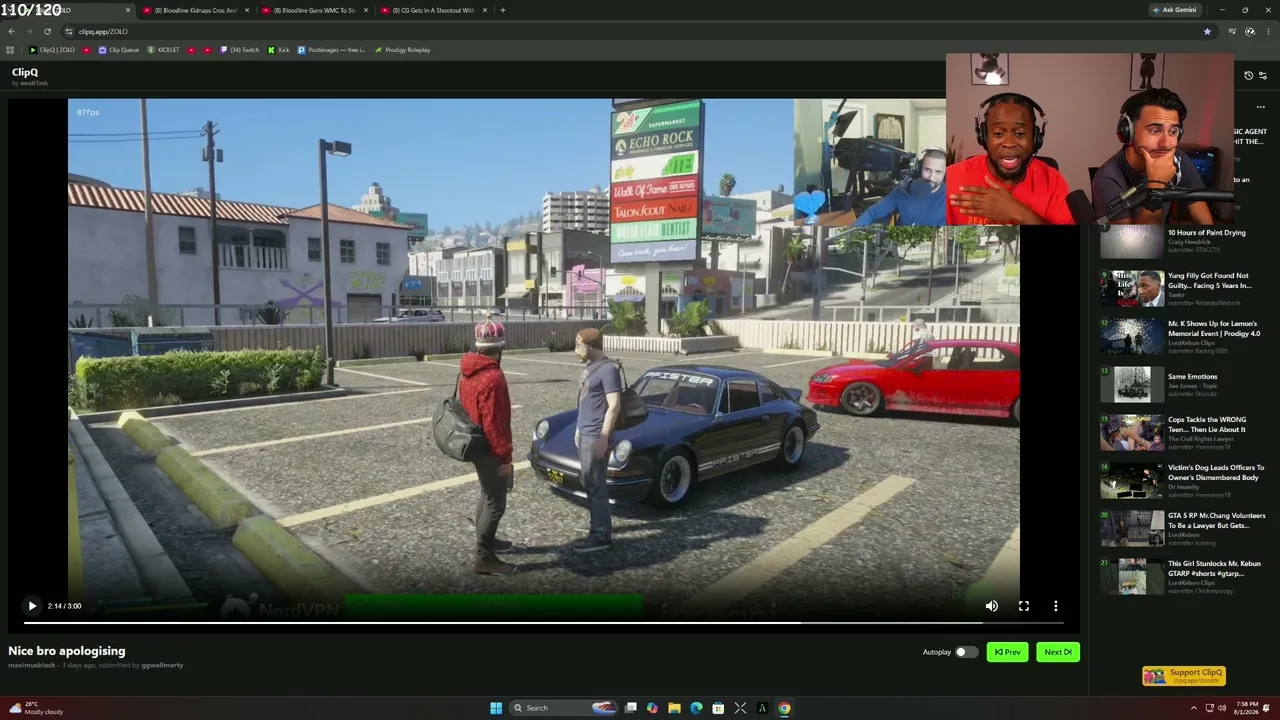Open the Kick bookmark
1280x720 pixels.
pos(278,50)
